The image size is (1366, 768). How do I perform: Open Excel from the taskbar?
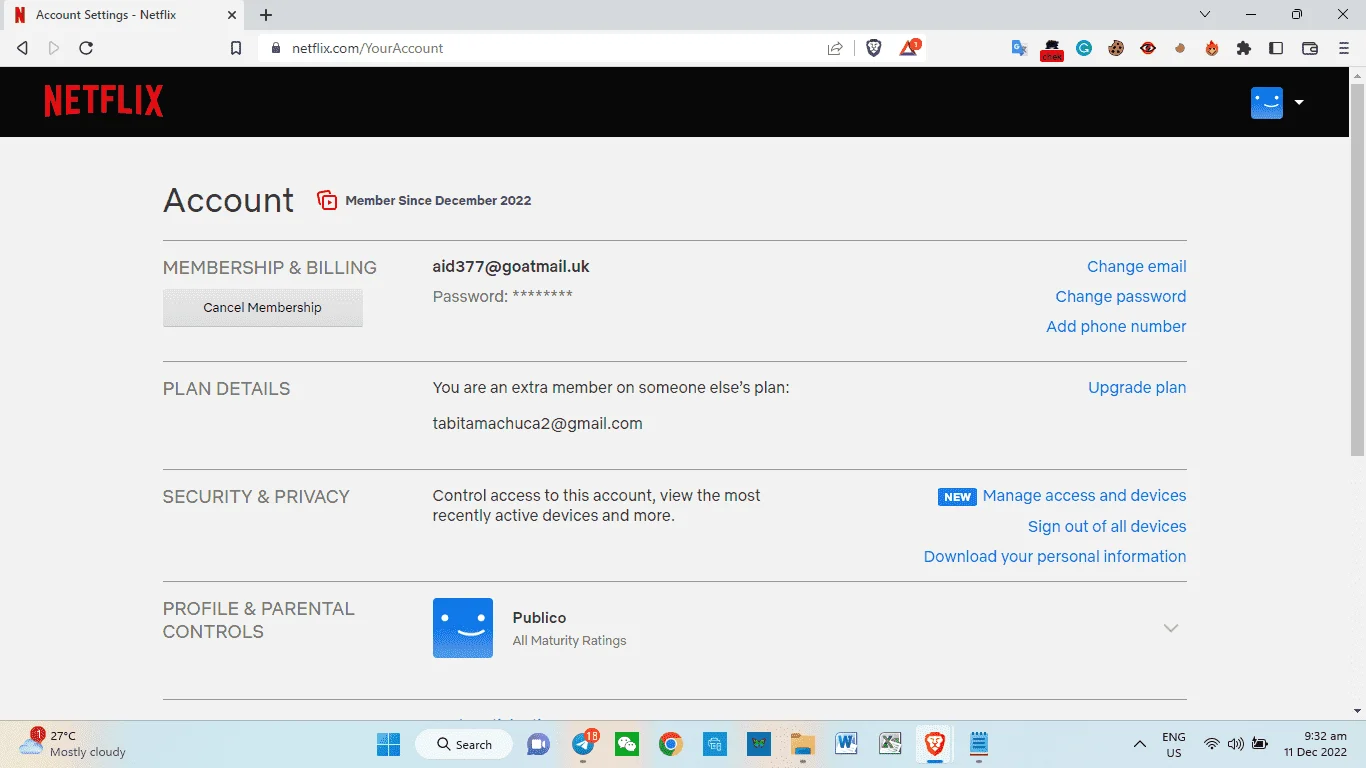(890, 744)
